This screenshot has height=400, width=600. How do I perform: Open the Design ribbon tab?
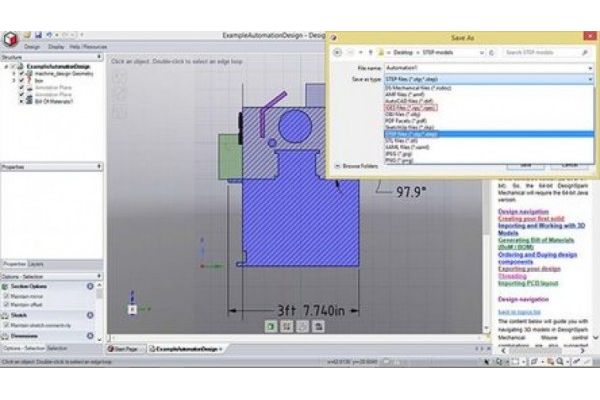(x=32, y=47)
